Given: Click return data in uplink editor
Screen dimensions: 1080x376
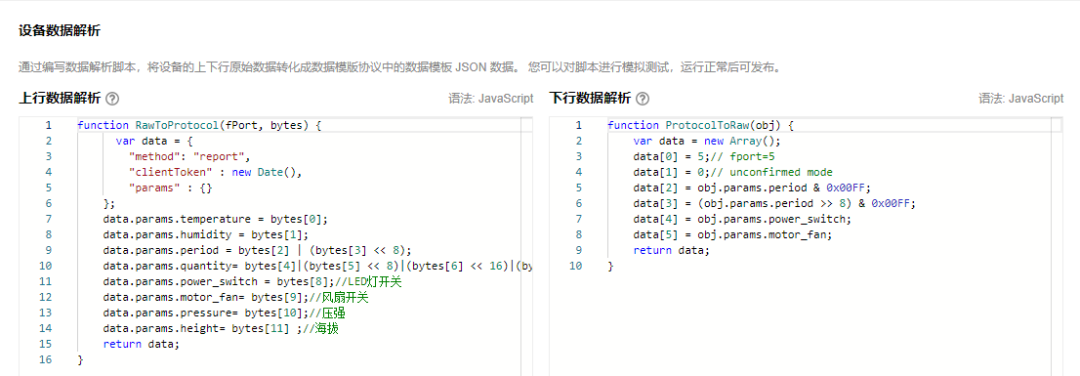Looking at the screenshot, I should 141,344.
